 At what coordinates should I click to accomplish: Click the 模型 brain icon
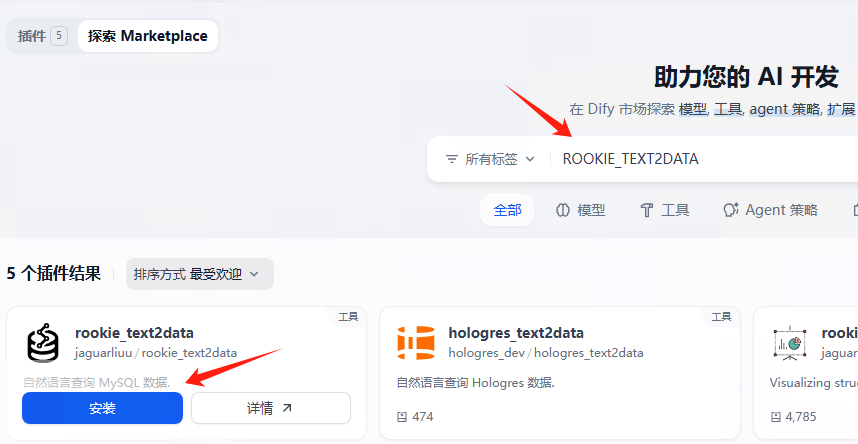pos(563,210)
